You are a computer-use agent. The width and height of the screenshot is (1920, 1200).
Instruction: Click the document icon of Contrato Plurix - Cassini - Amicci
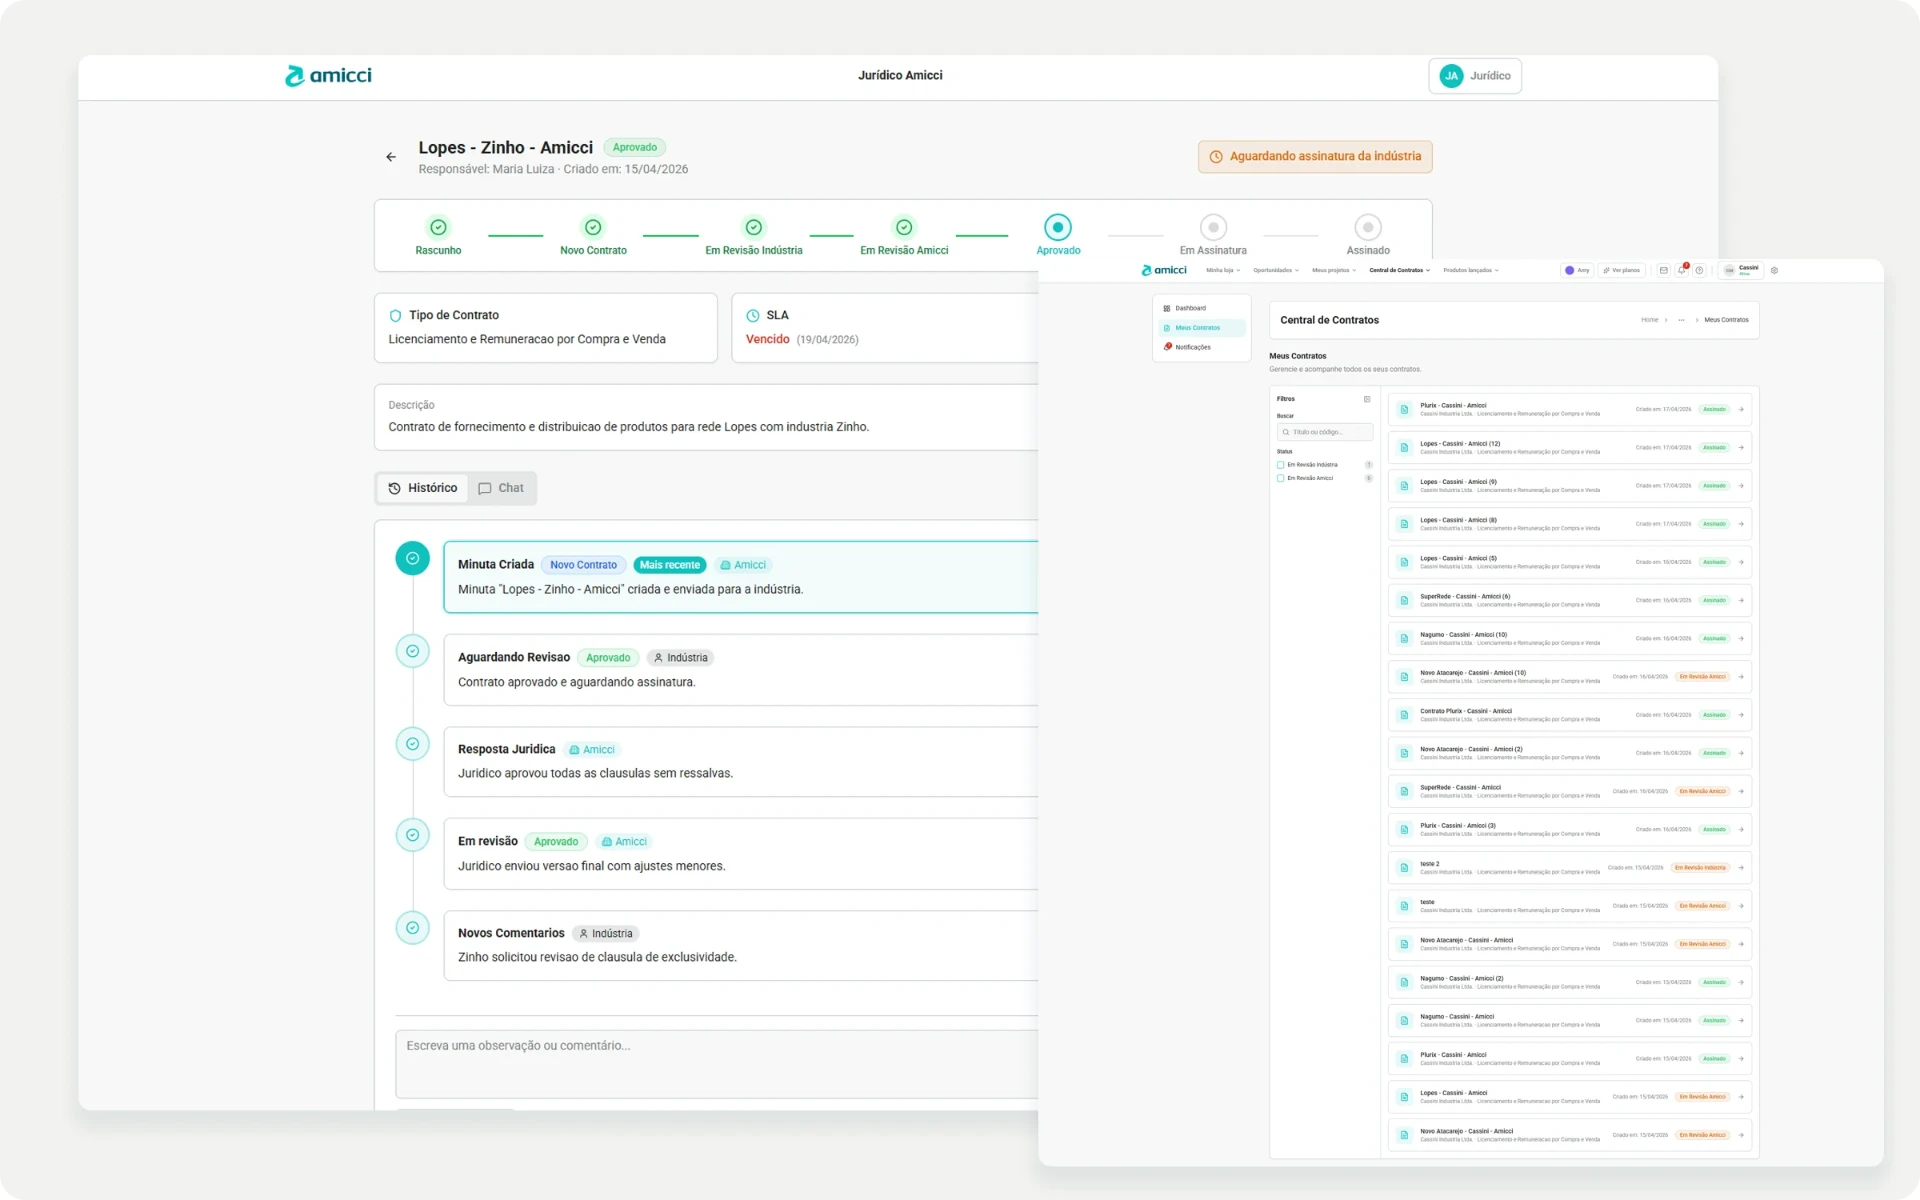pos(1404,715)
